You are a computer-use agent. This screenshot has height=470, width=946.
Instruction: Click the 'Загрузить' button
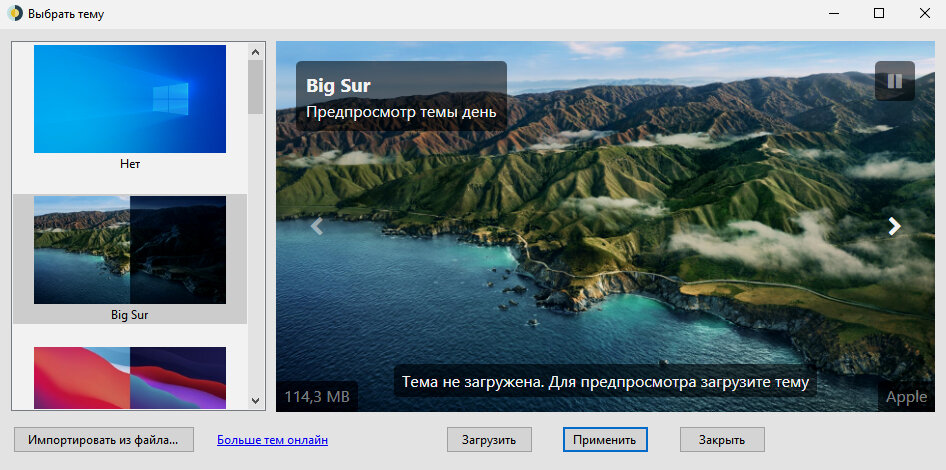[x=489, y=440]
